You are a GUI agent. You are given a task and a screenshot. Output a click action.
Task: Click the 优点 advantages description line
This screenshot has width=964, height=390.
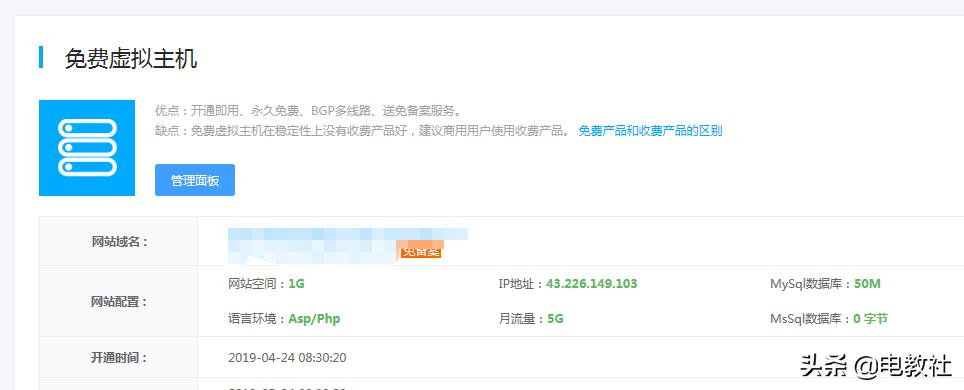(308, 111)
